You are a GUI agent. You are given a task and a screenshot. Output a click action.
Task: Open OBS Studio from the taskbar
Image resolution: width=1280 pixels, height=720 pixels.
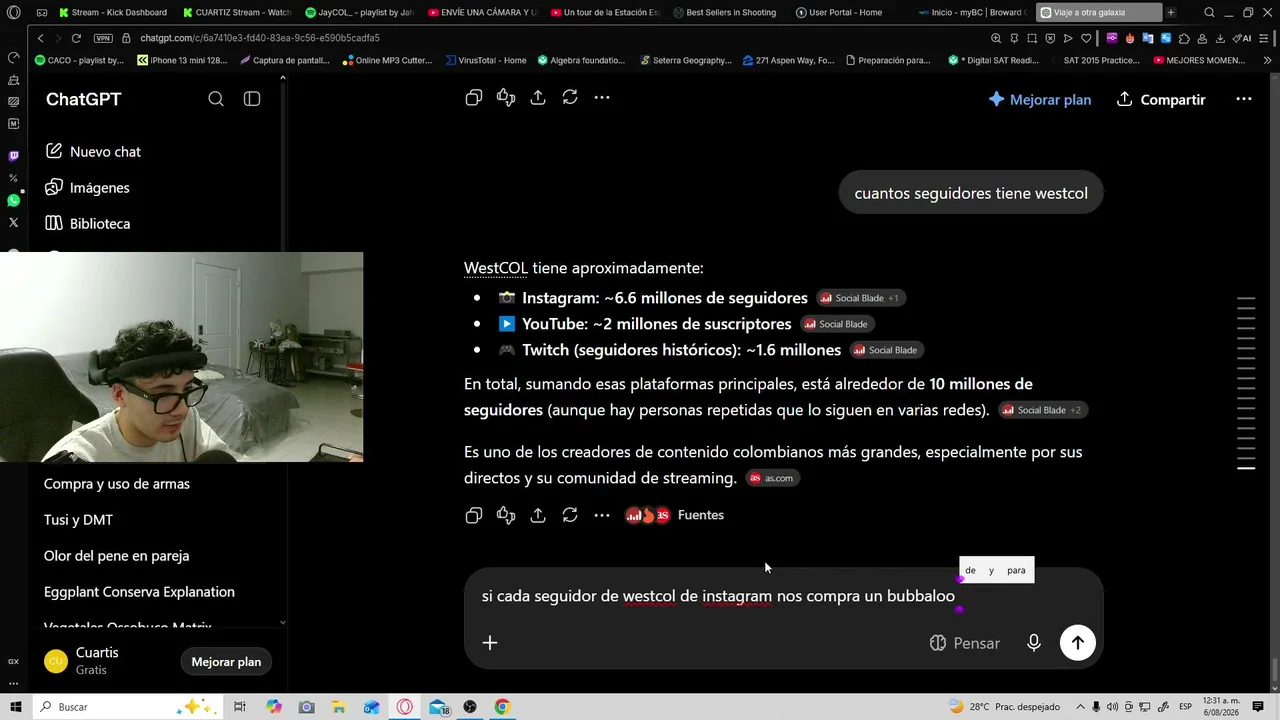click(x=470, y=707)
